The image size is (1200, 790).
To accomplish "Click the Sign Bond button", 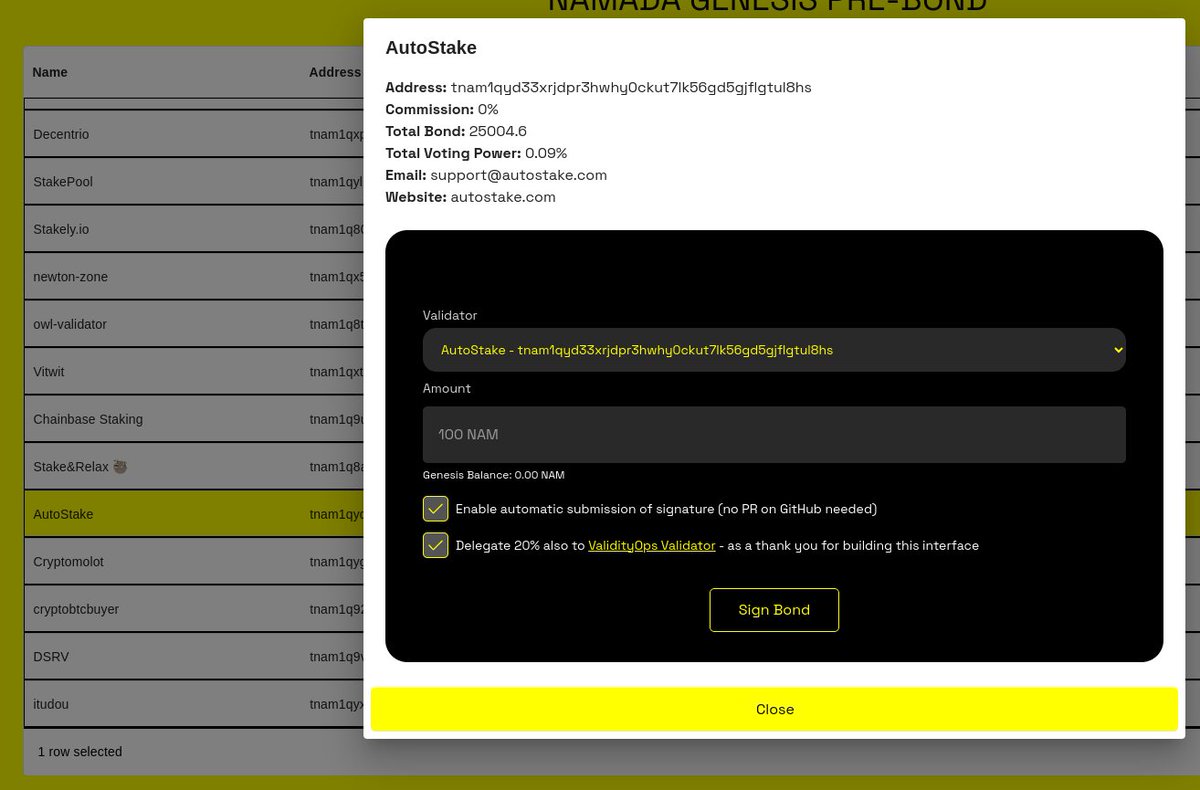I will click(774, 610).
